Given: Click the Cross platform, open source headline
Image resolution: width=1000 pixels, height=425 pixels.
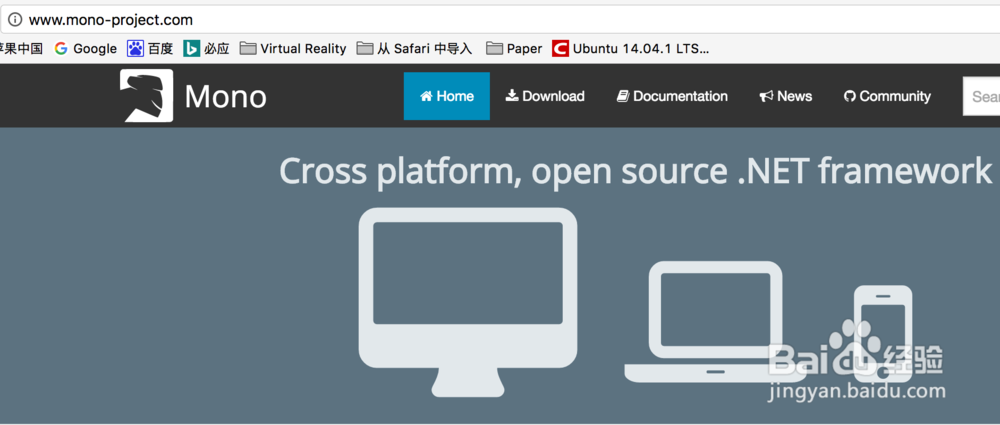Looking at the screenshot, I should [x=636, y=171].
